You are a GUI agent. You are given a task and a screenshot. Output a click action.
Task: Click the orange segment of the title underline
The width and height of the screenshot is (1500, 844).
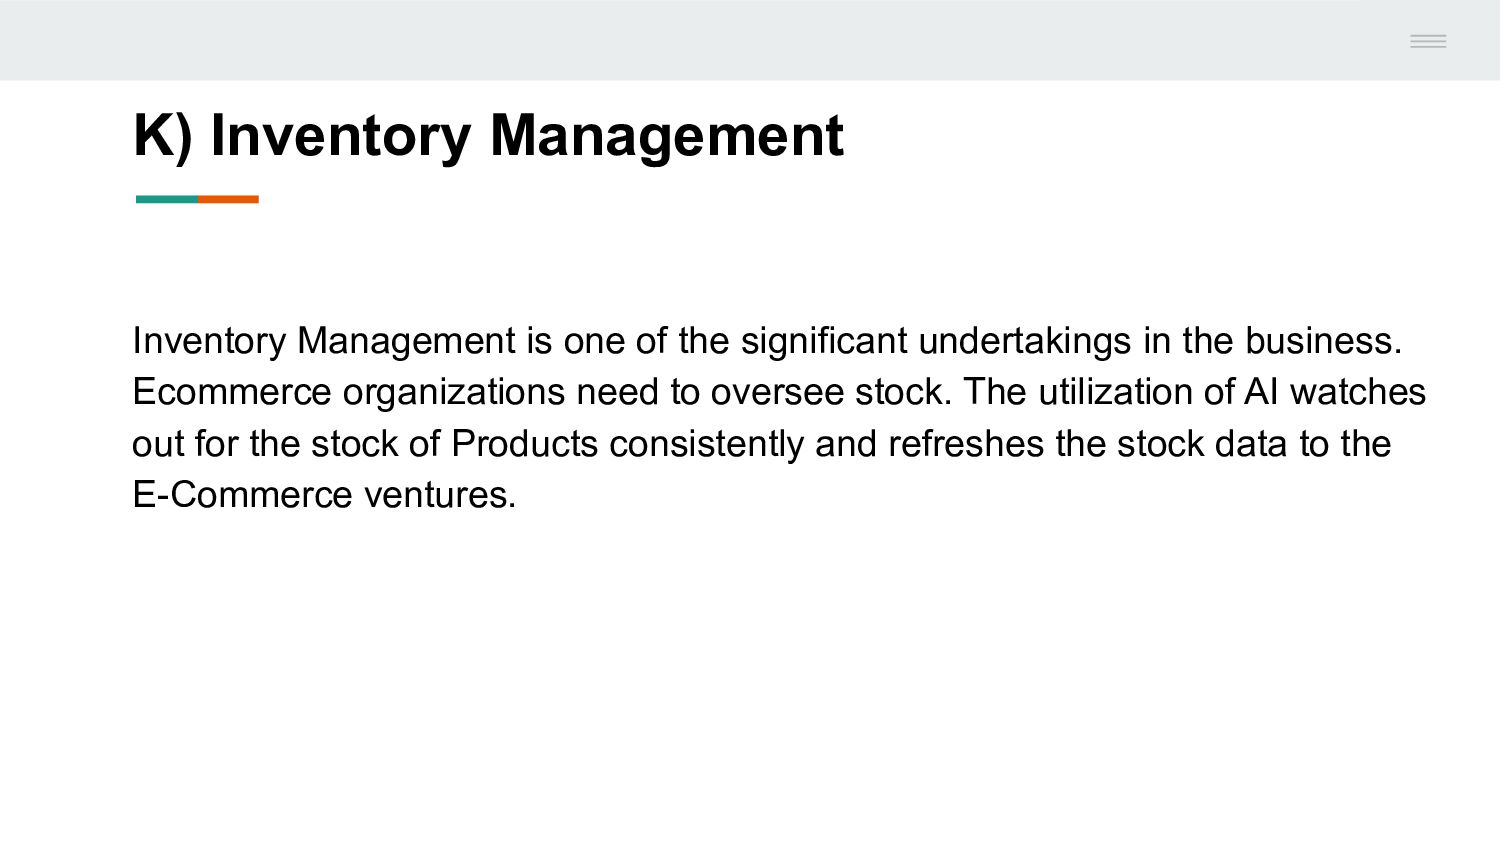point(228,199)
